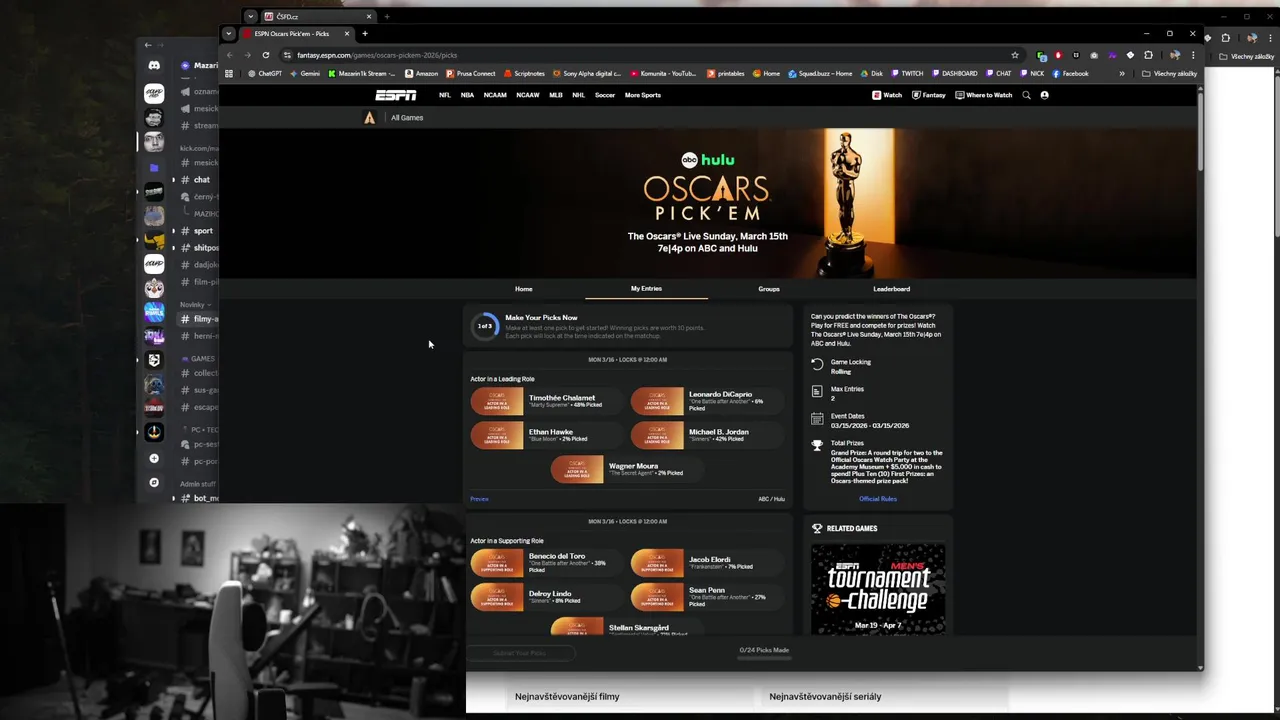
Task: Open the Chrome extensions puzzle icon
Action: point(1148,55)
